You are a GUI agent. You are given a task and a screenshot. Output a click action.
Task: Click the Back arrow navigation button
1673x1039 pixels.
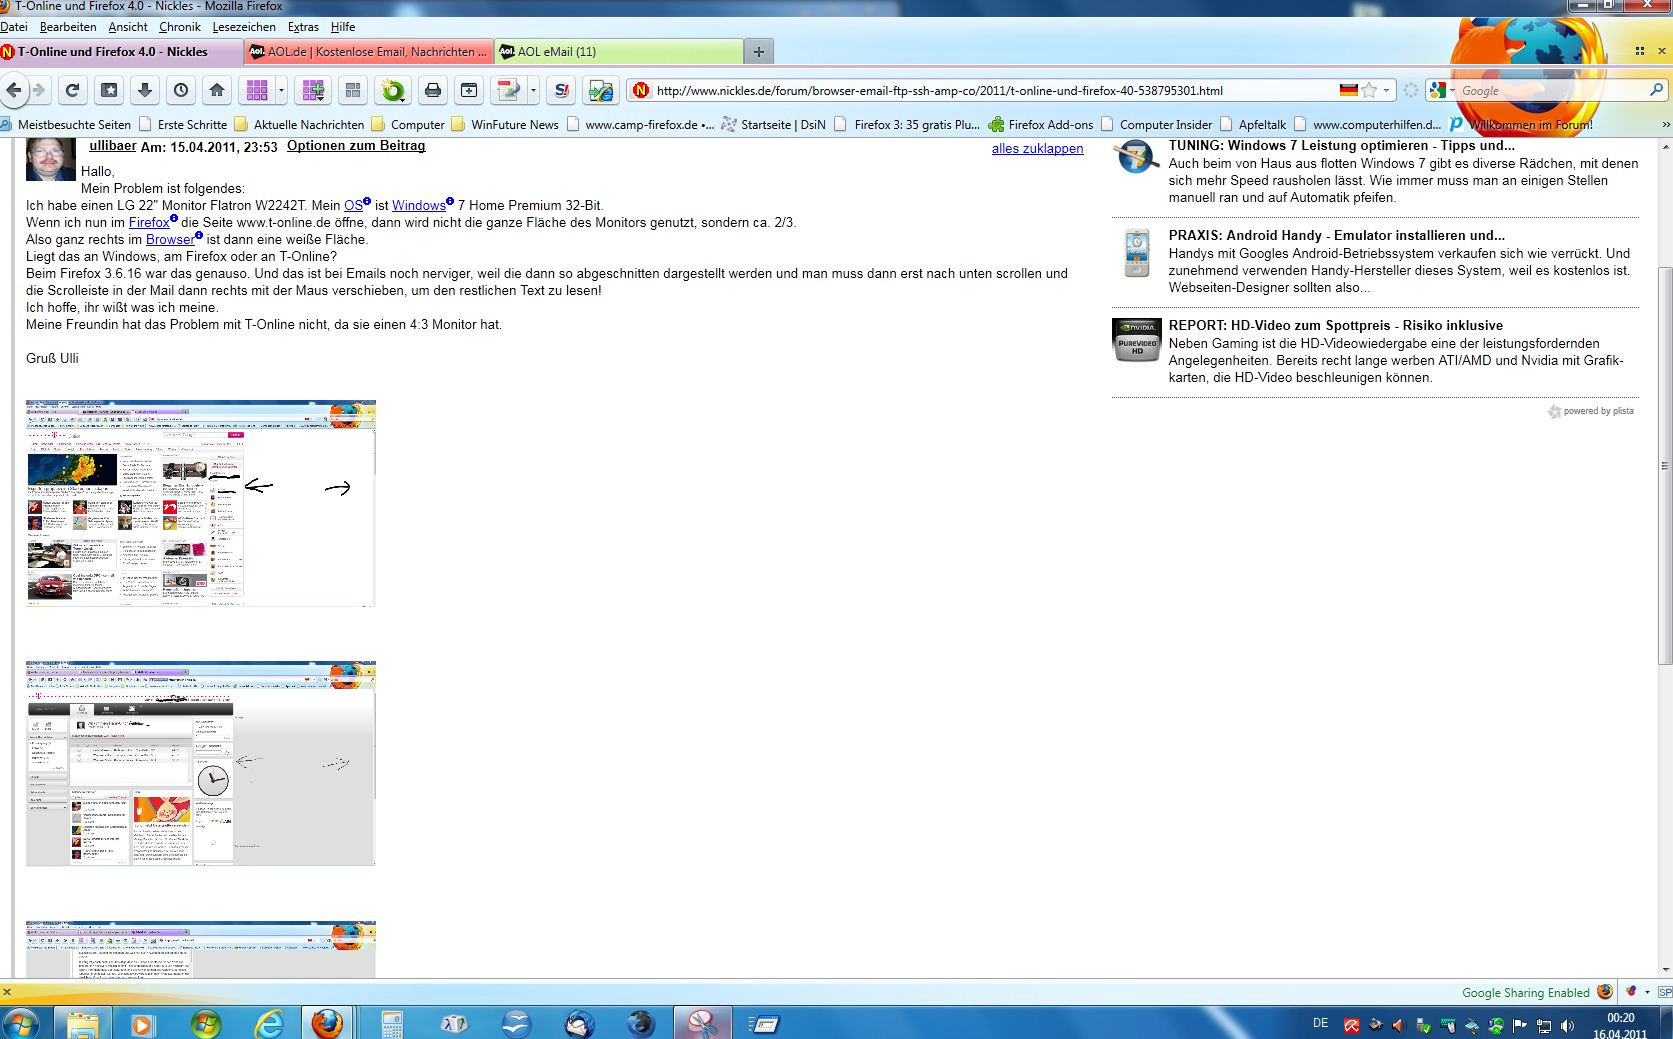(14, 90)
